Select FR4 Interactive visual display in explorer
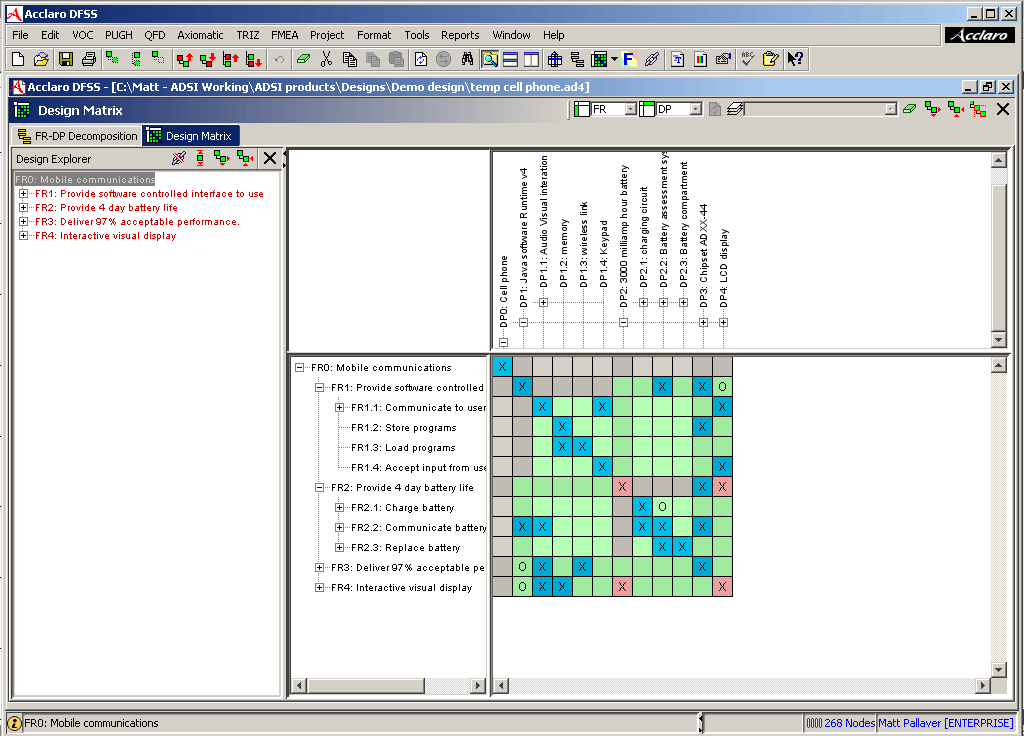 pyautogui.click(x=117, y=236)
